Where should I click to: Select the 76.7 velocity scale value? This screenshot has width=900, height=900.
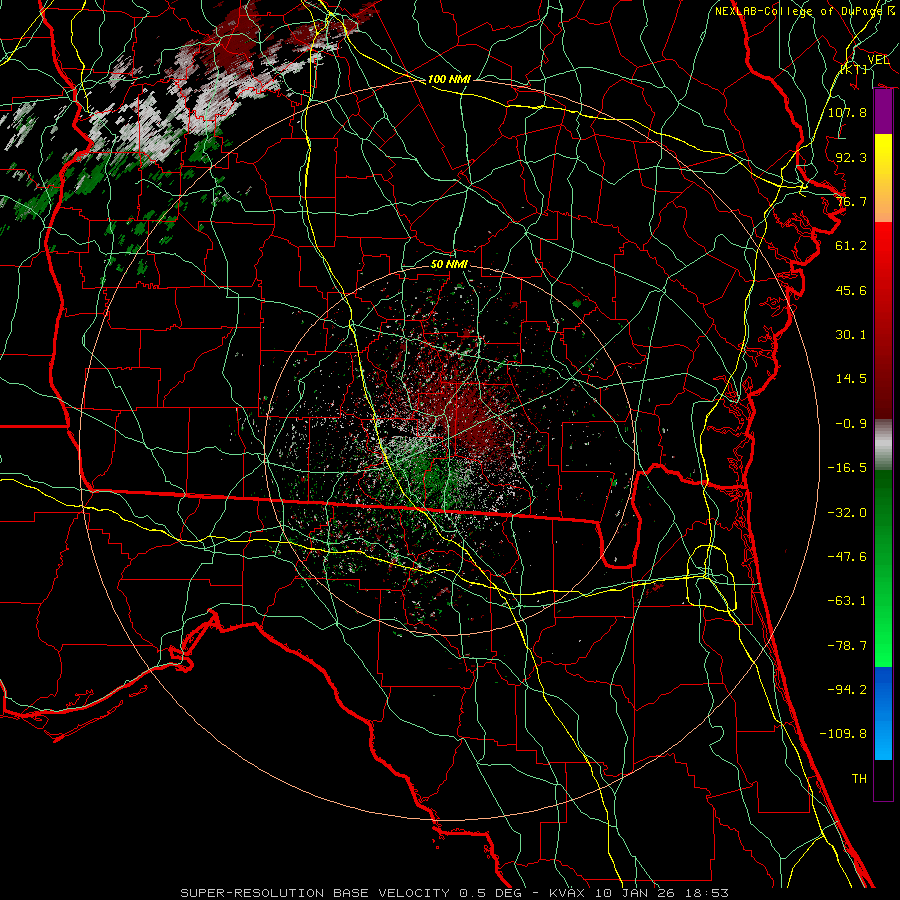(851, 201)
